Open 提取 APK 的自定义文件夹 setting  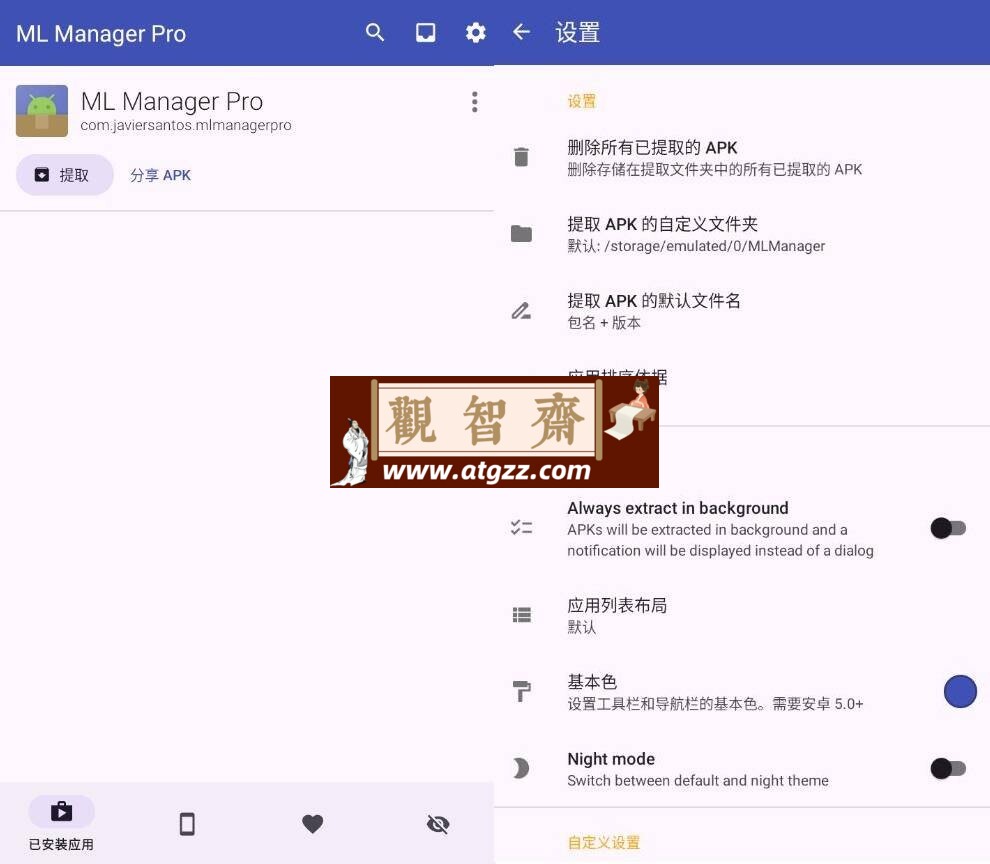[742, 234]
